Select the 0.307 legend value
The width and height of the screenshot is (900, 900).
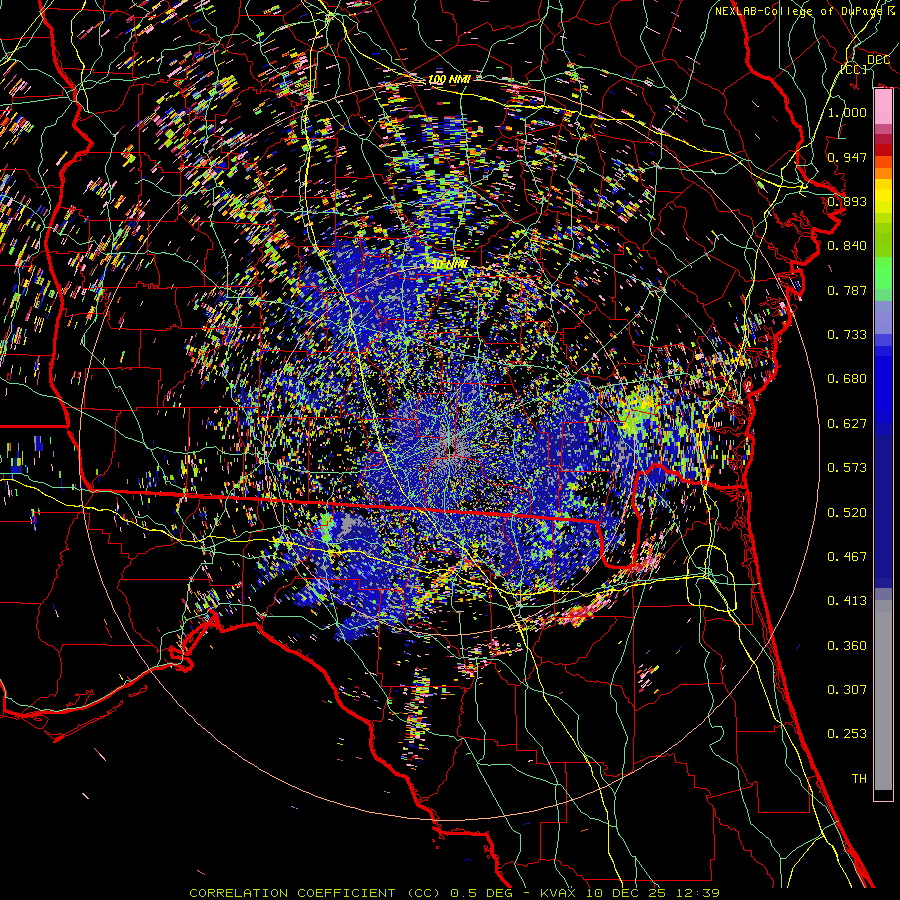coord(847,690)
